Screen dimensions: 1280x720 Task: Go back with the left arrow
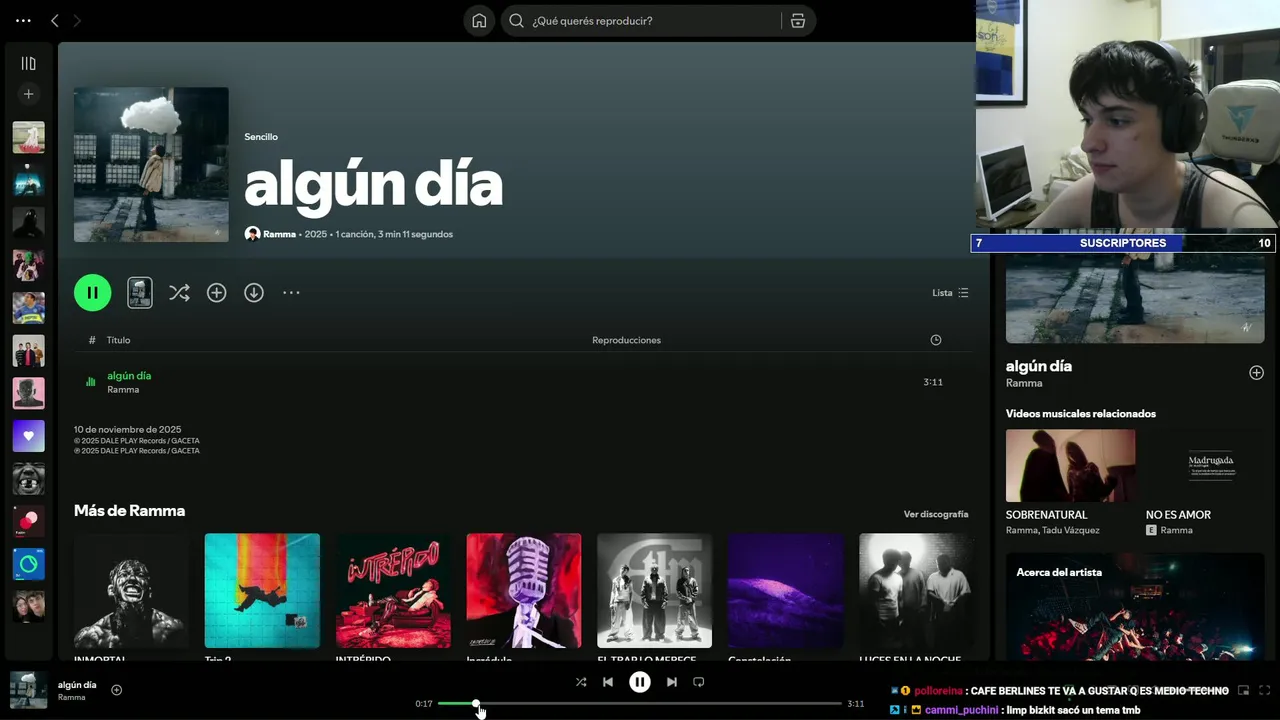coord(55,21)
